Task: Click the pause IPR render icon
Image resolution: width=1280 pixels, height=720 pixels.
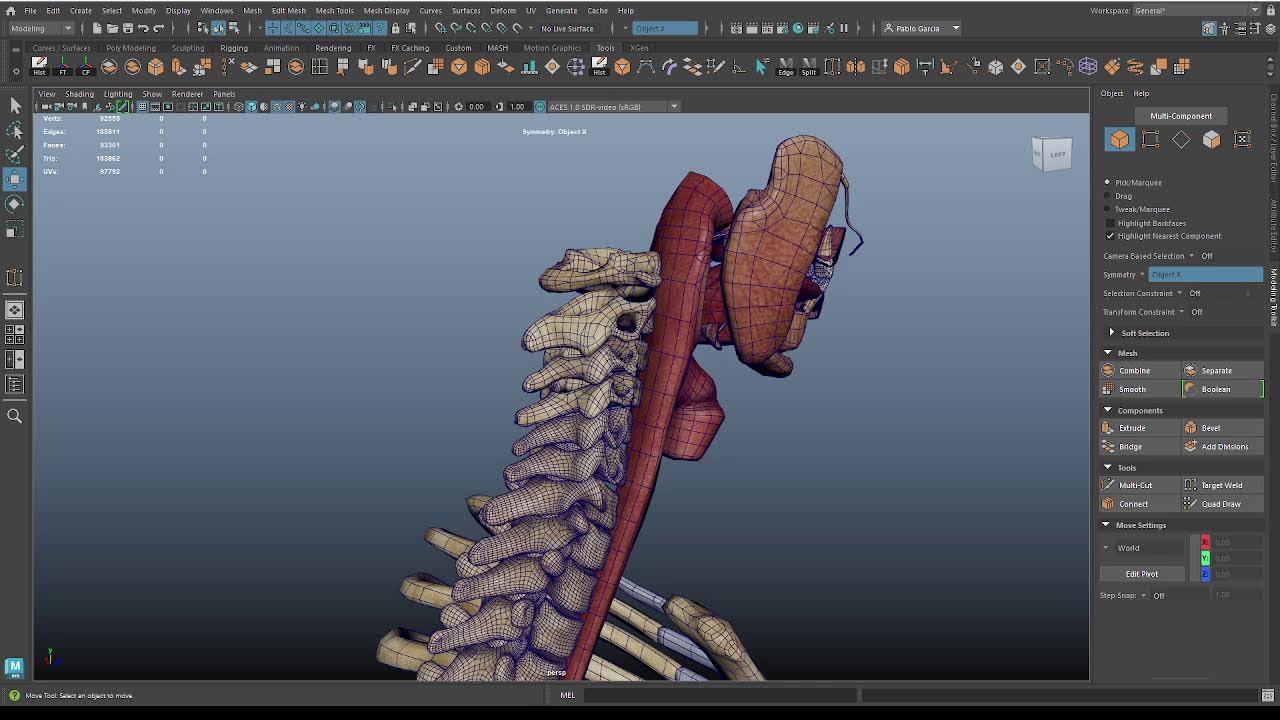Action: pos(844,28)
